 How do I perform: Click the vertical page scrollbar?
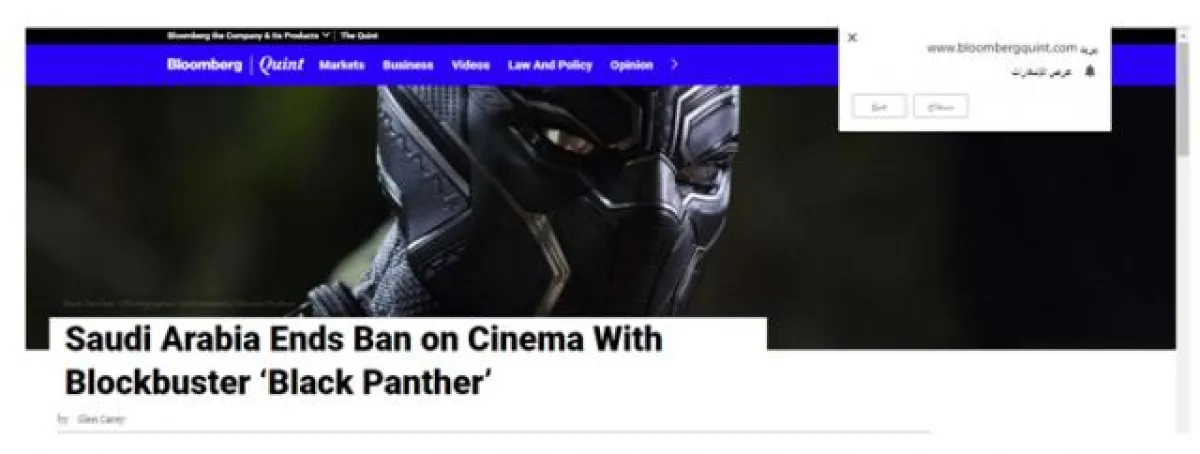pos(1183,240)
